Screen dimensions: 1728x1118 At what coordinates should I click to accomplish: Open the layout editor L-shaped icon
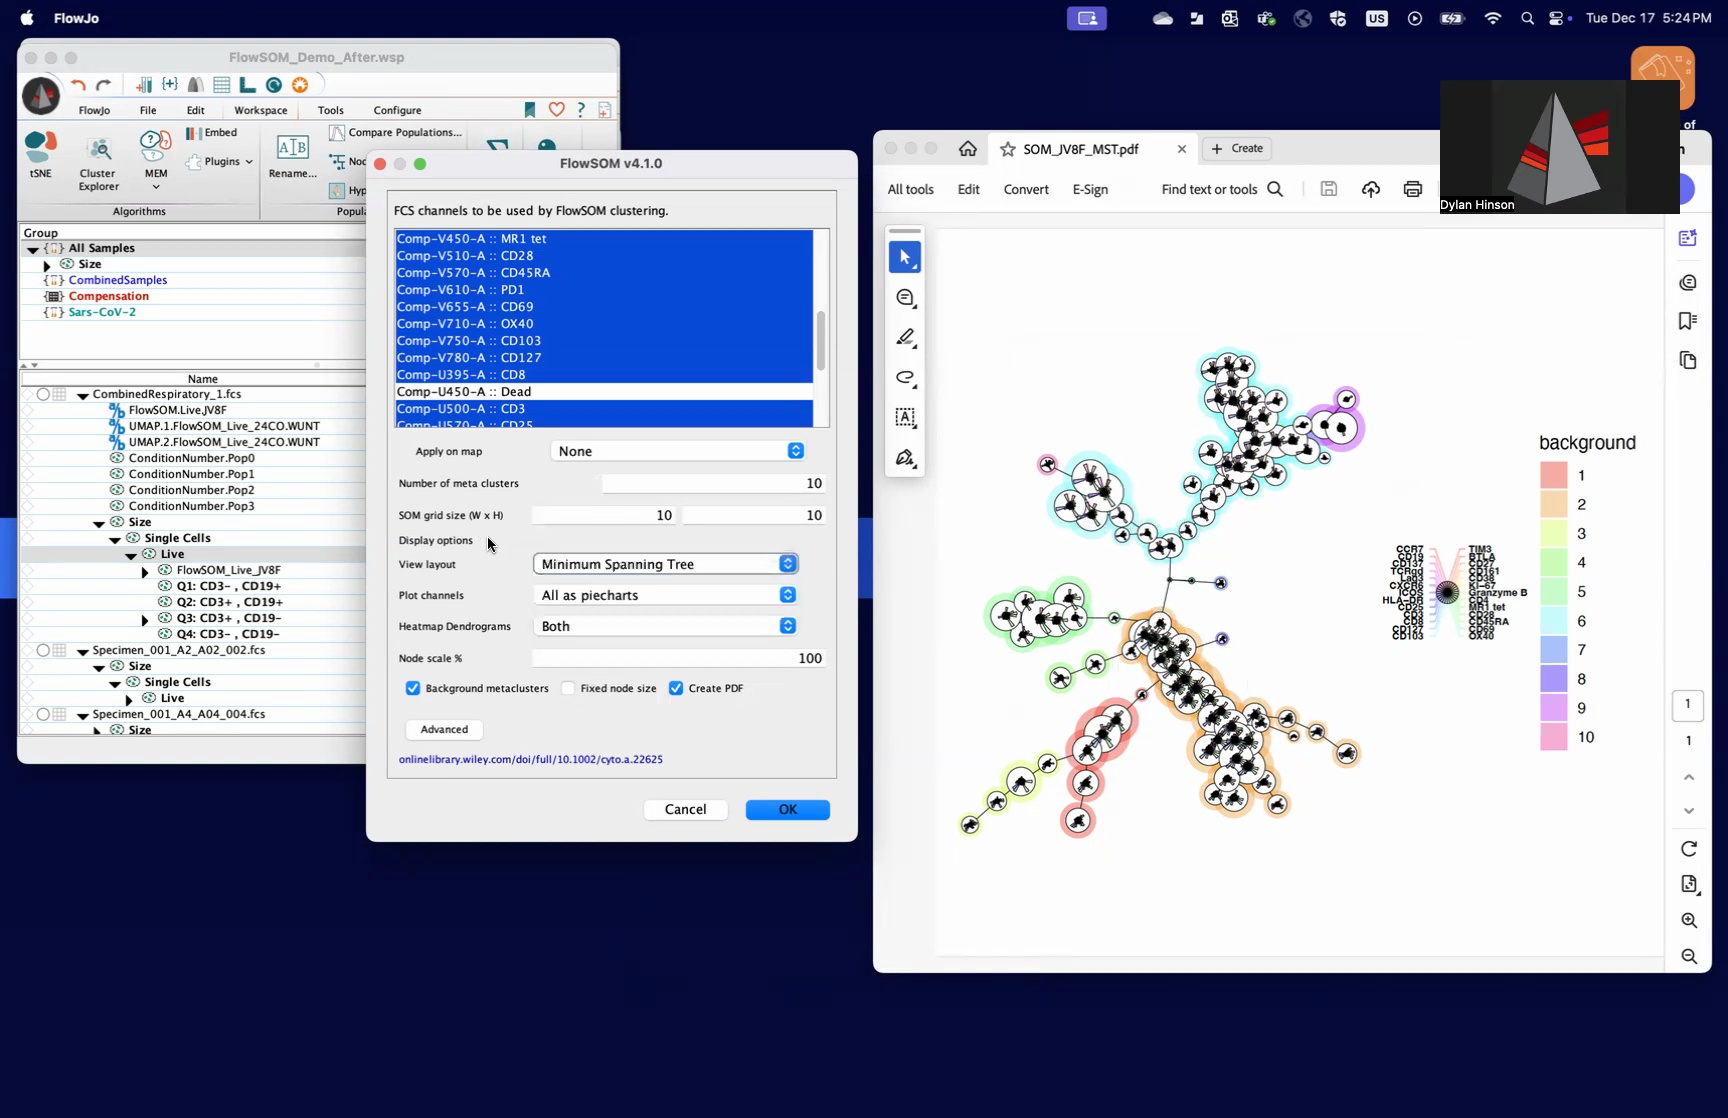coord(247,85)
